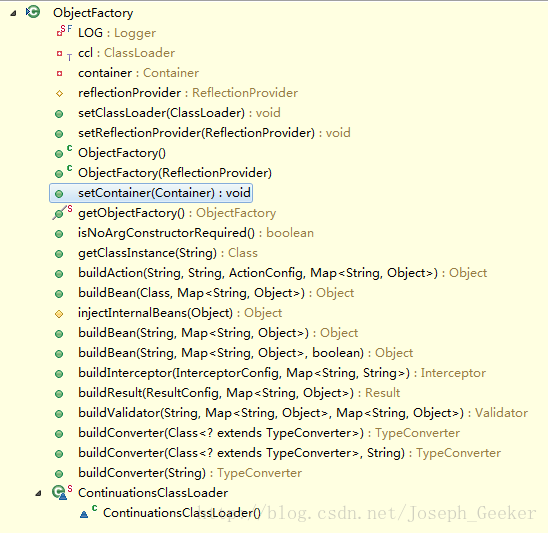Select buildBean(String, Map<String, Object>) method
The width and height of the screenshot is (548, 533).
pyautogui.click(x=218, y=333)
